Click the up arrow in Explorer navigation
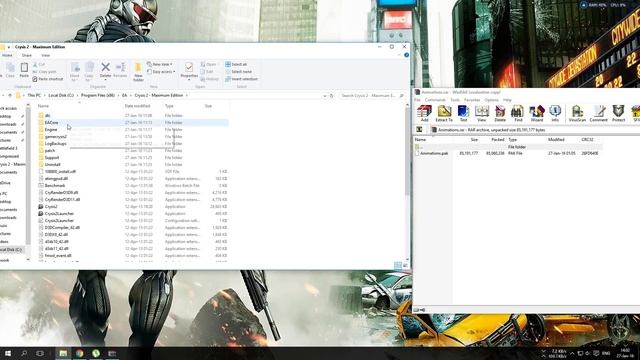Screen dimensions: 640x360 point(10,96)
